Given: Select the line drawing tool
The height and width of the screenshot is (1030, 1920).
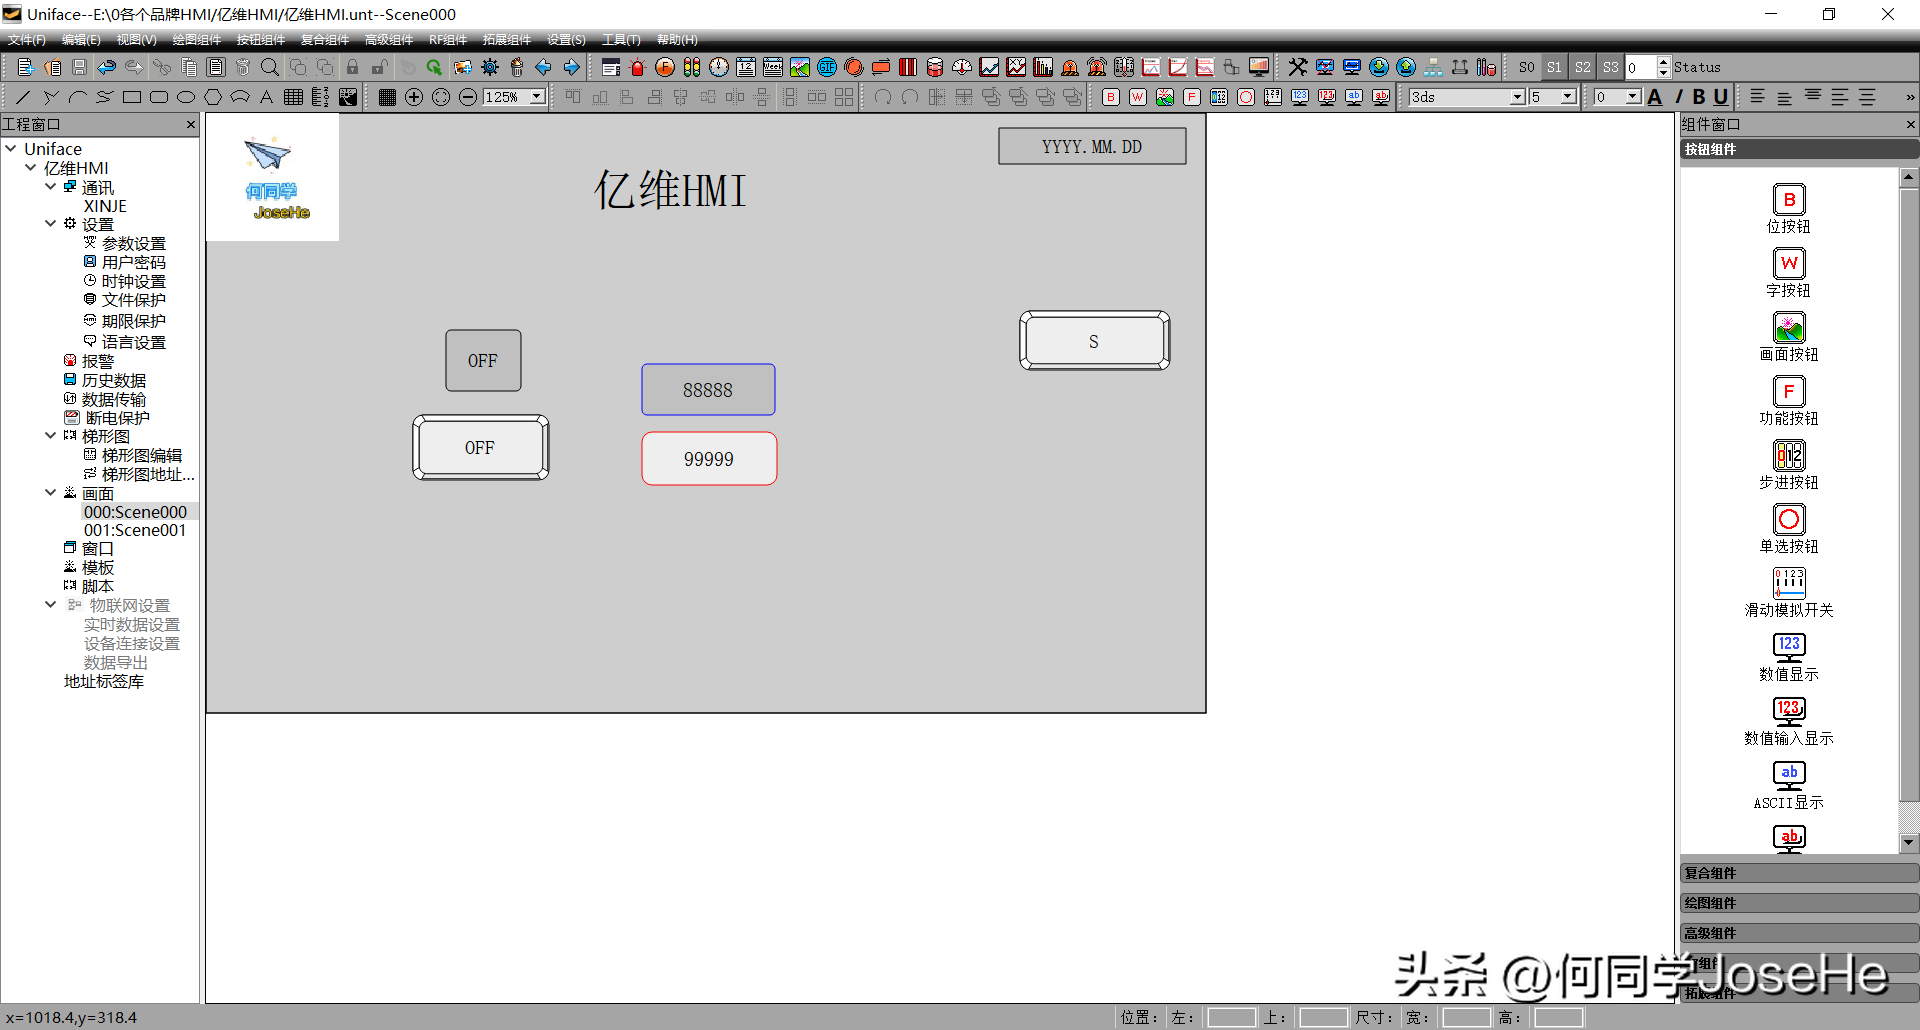Looking at the screenshot, I should tap(23, 97).
